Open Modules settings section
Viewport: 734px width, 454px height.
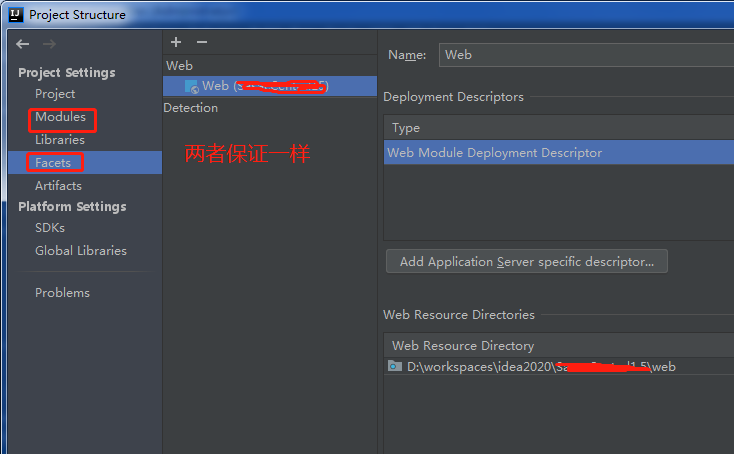point(60,117)
